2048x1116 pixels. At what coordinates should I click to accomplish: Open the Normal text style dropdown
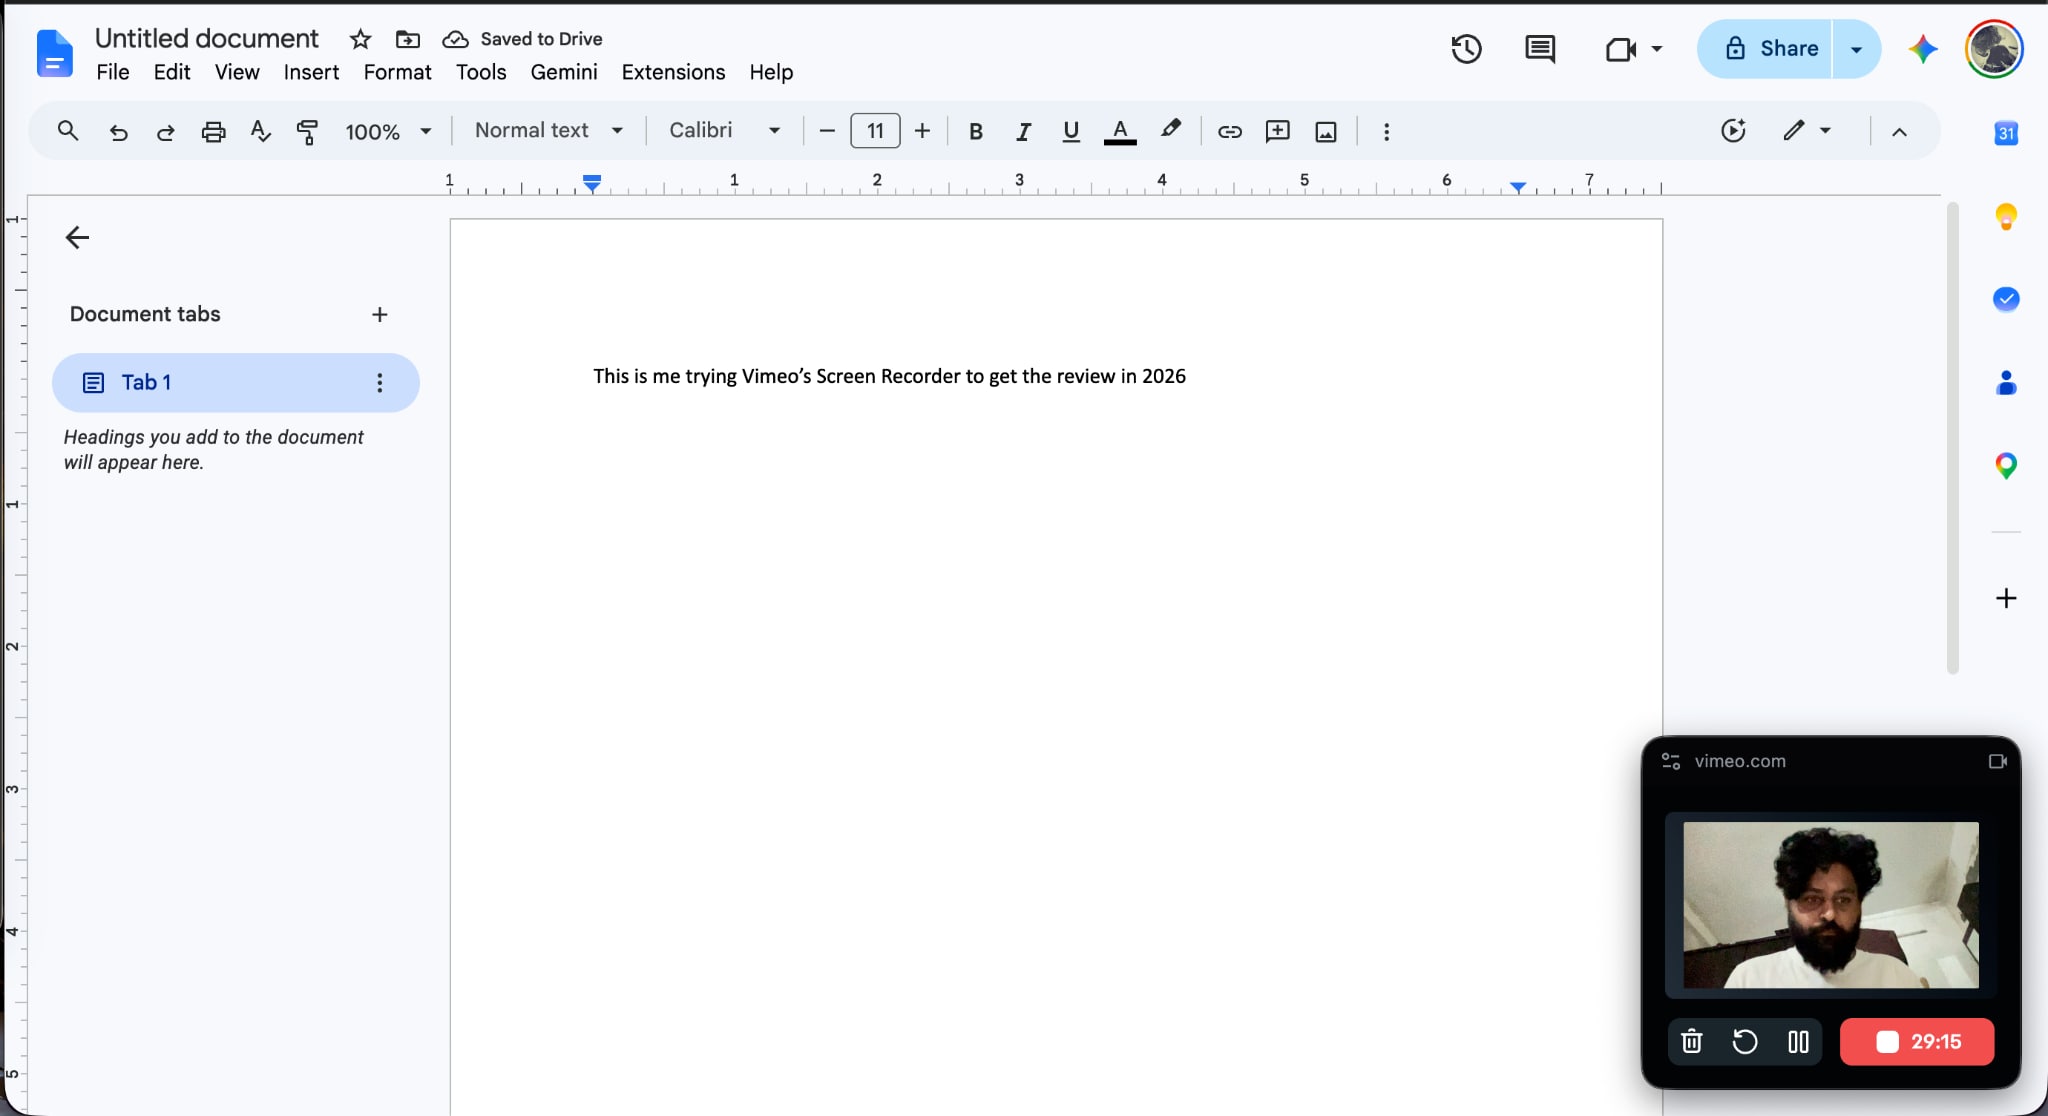click(x=549, y=131)
